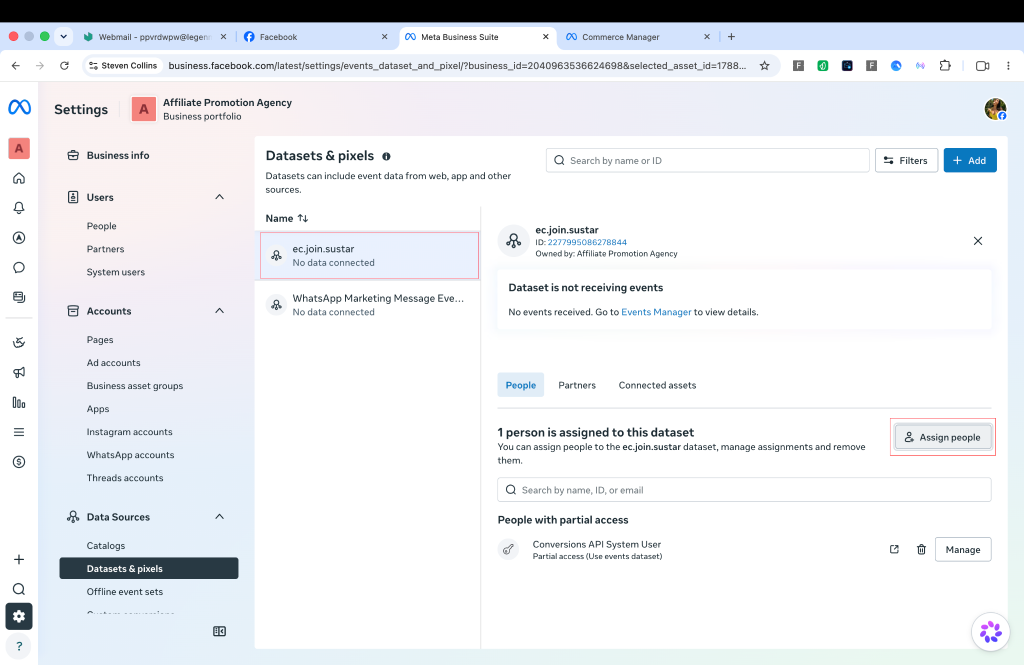Image resolution: width=1024 pixels, height=665 pixels.
Task: Click the Meta logo in sidebar
Action: pos(19,106)
